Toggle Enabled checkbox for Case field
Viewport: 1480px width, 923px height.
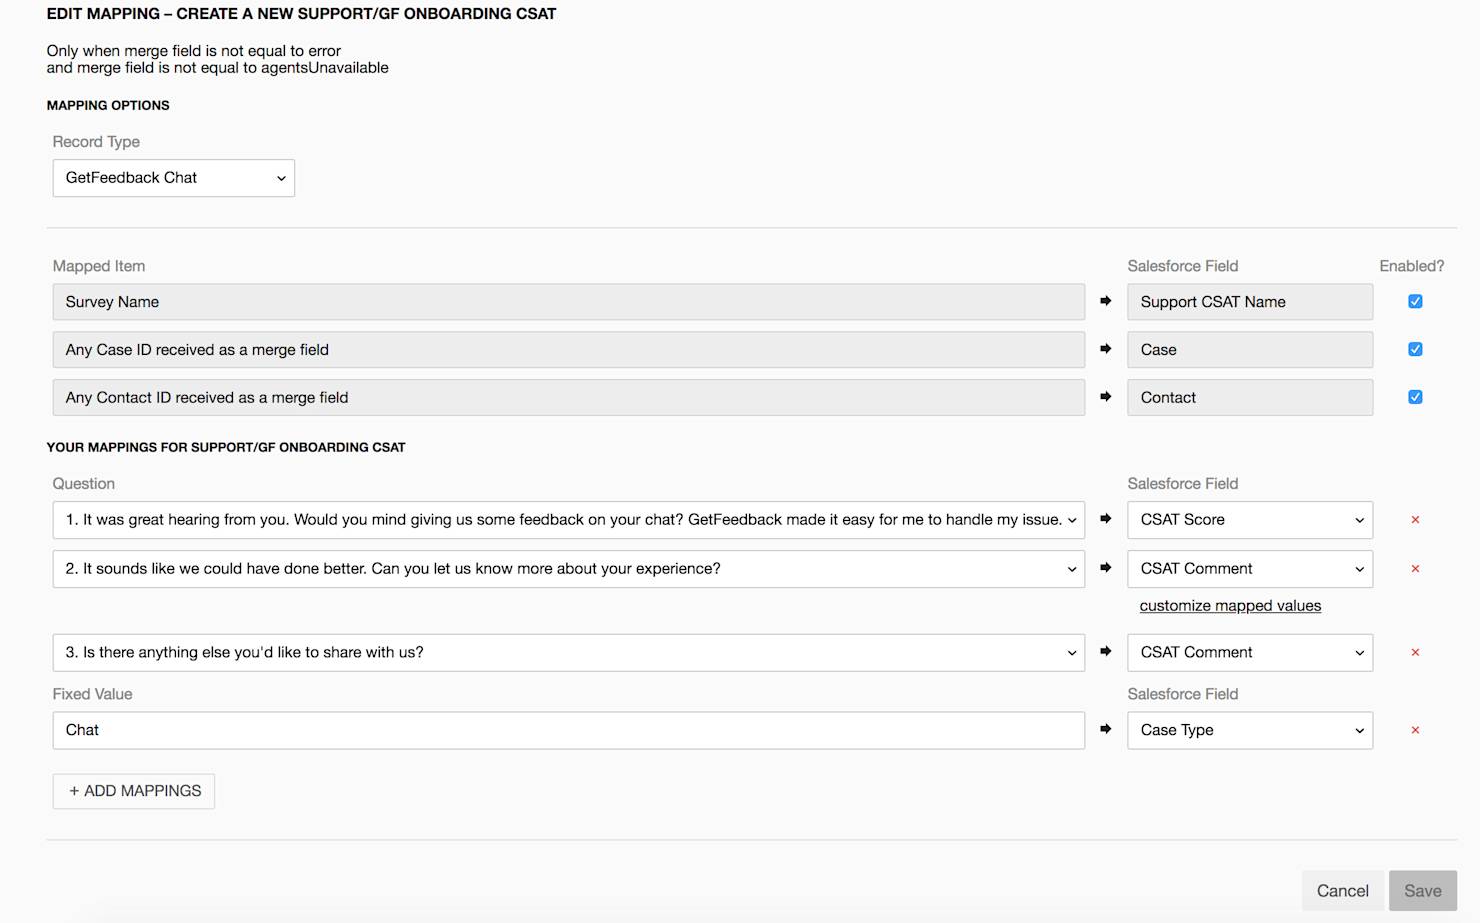(x=1415, y=349)
